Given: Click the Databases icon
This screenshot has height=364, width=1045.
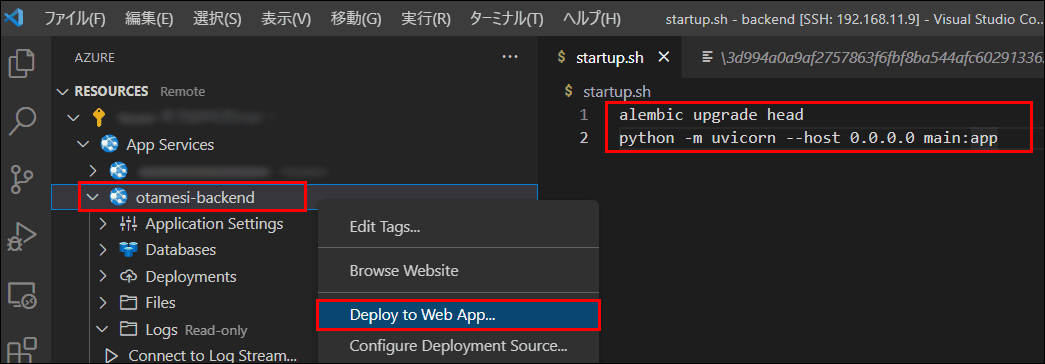Looking at the screenshot, I should (x=129, y=250).
